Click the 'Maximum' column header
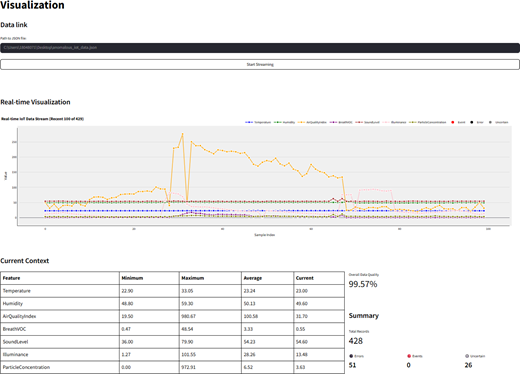Image resolution: width=520 pixels, height=374 pixels. [193, 278]
